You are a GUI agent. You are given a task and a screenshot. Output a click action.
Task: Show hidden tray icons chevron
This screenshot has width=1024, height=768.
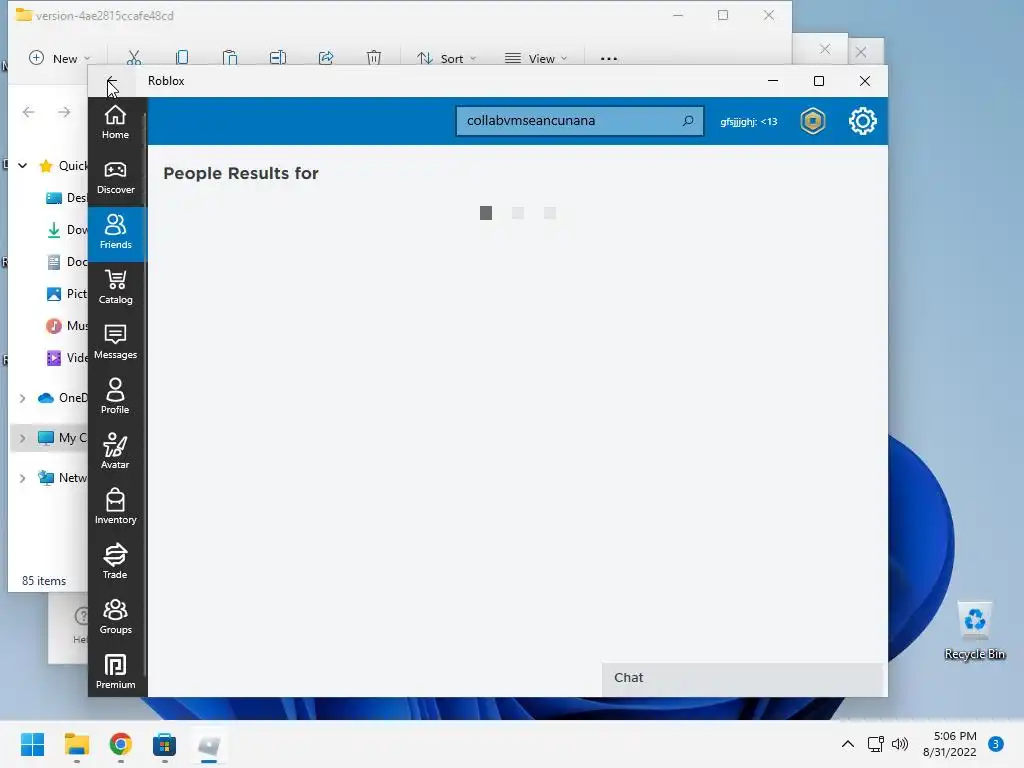(x=848, y=744)
